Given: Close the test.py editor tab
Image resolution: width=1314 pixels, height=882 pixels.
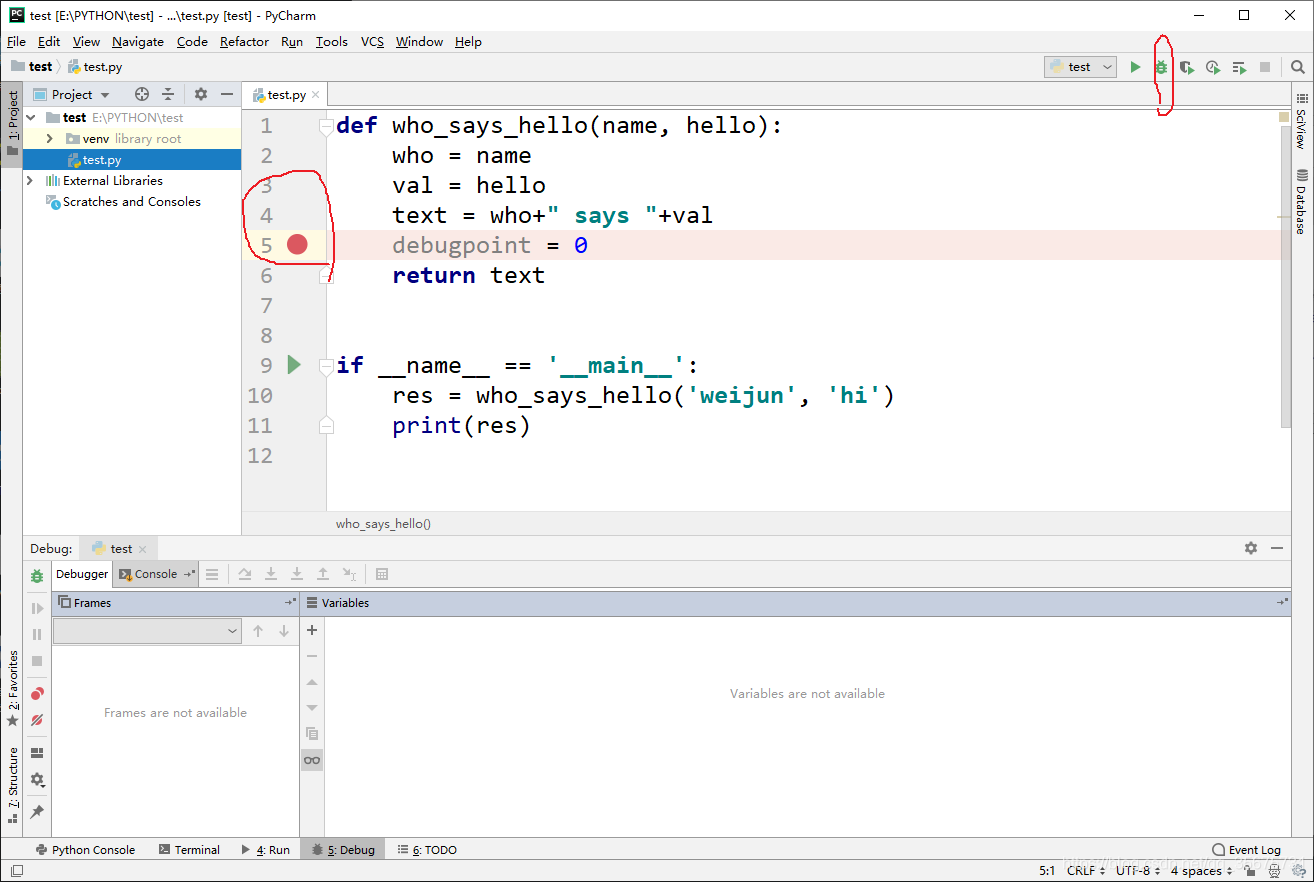Looking at the screenshot, I should (x=316, y=95).
